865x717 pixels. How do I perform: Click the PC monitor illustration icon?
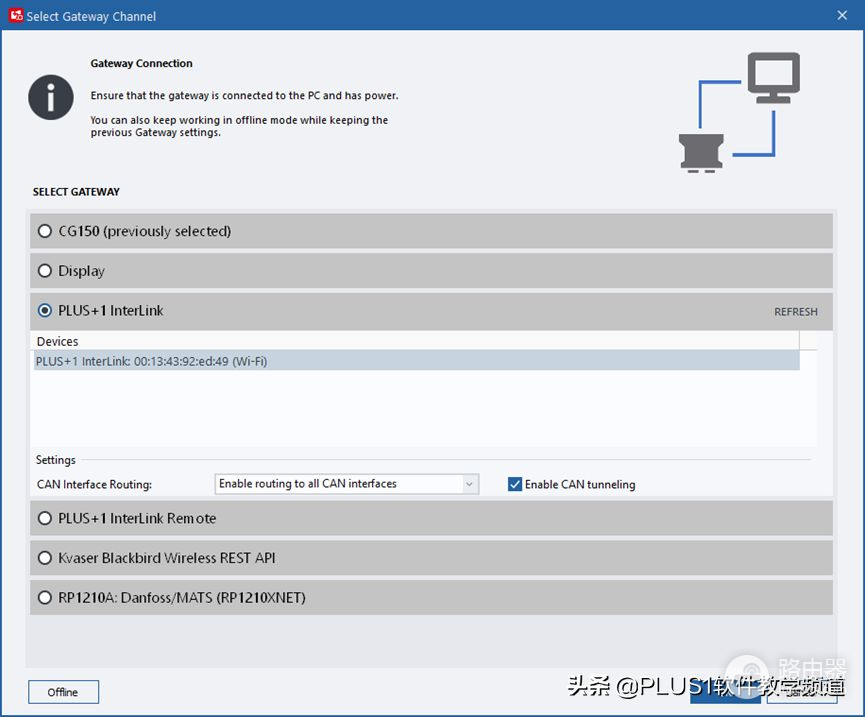(x=773, y=78)
